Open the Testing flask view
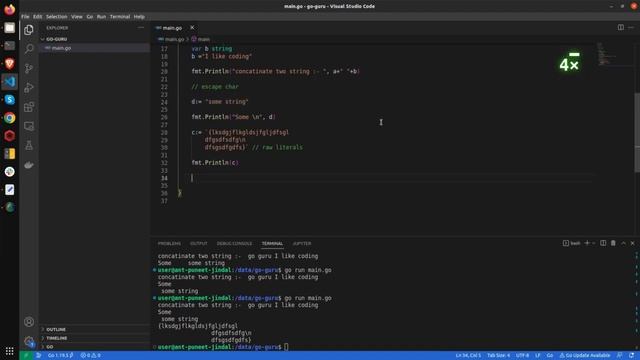640x360 pixels. (29, 145)
